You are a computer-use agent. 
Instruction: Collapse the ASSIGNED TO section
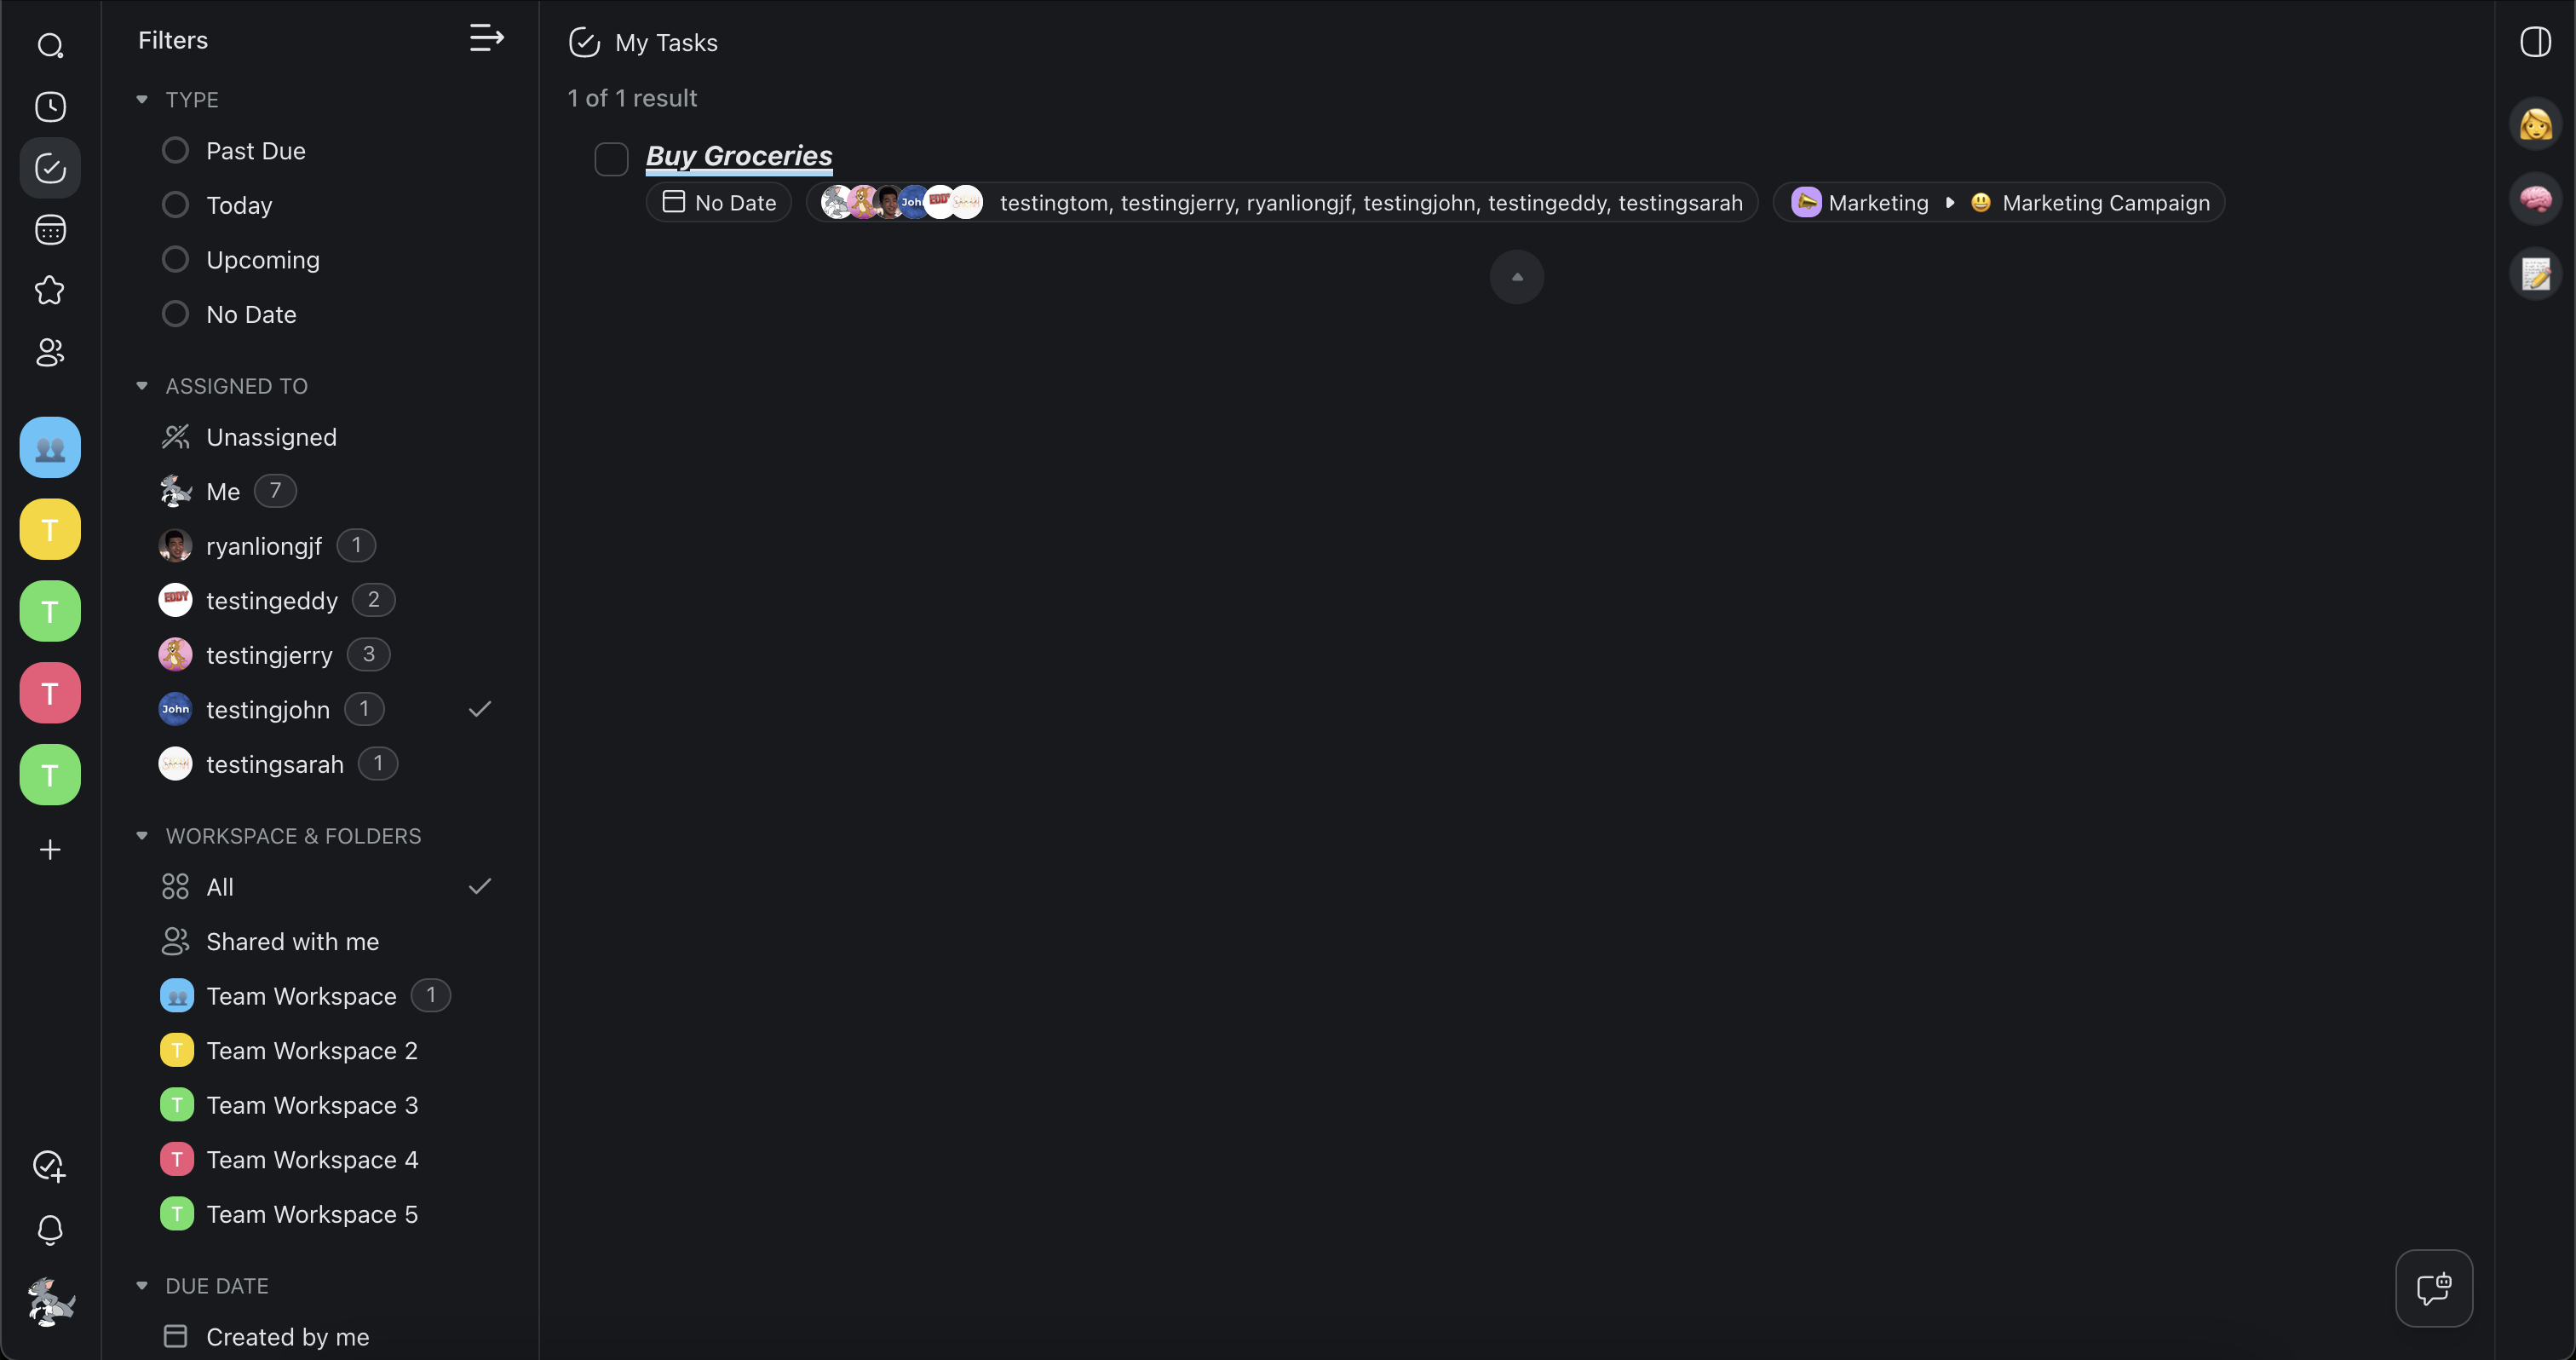pos(142,385)
